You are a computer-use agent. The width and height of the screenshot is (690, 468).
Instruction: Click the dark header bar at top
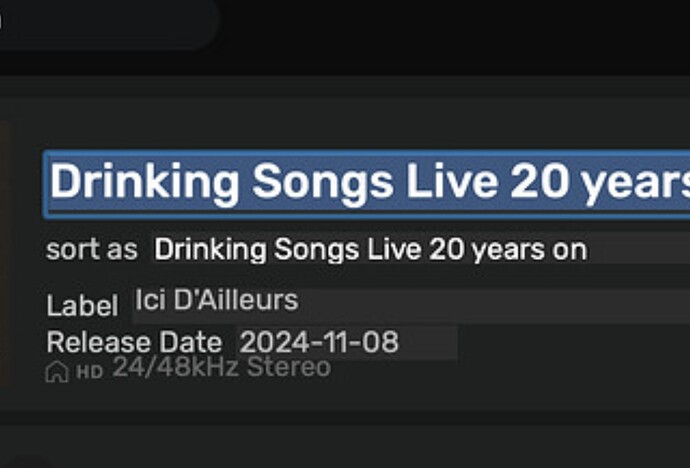pyautogui.click(x=453, y=35)
